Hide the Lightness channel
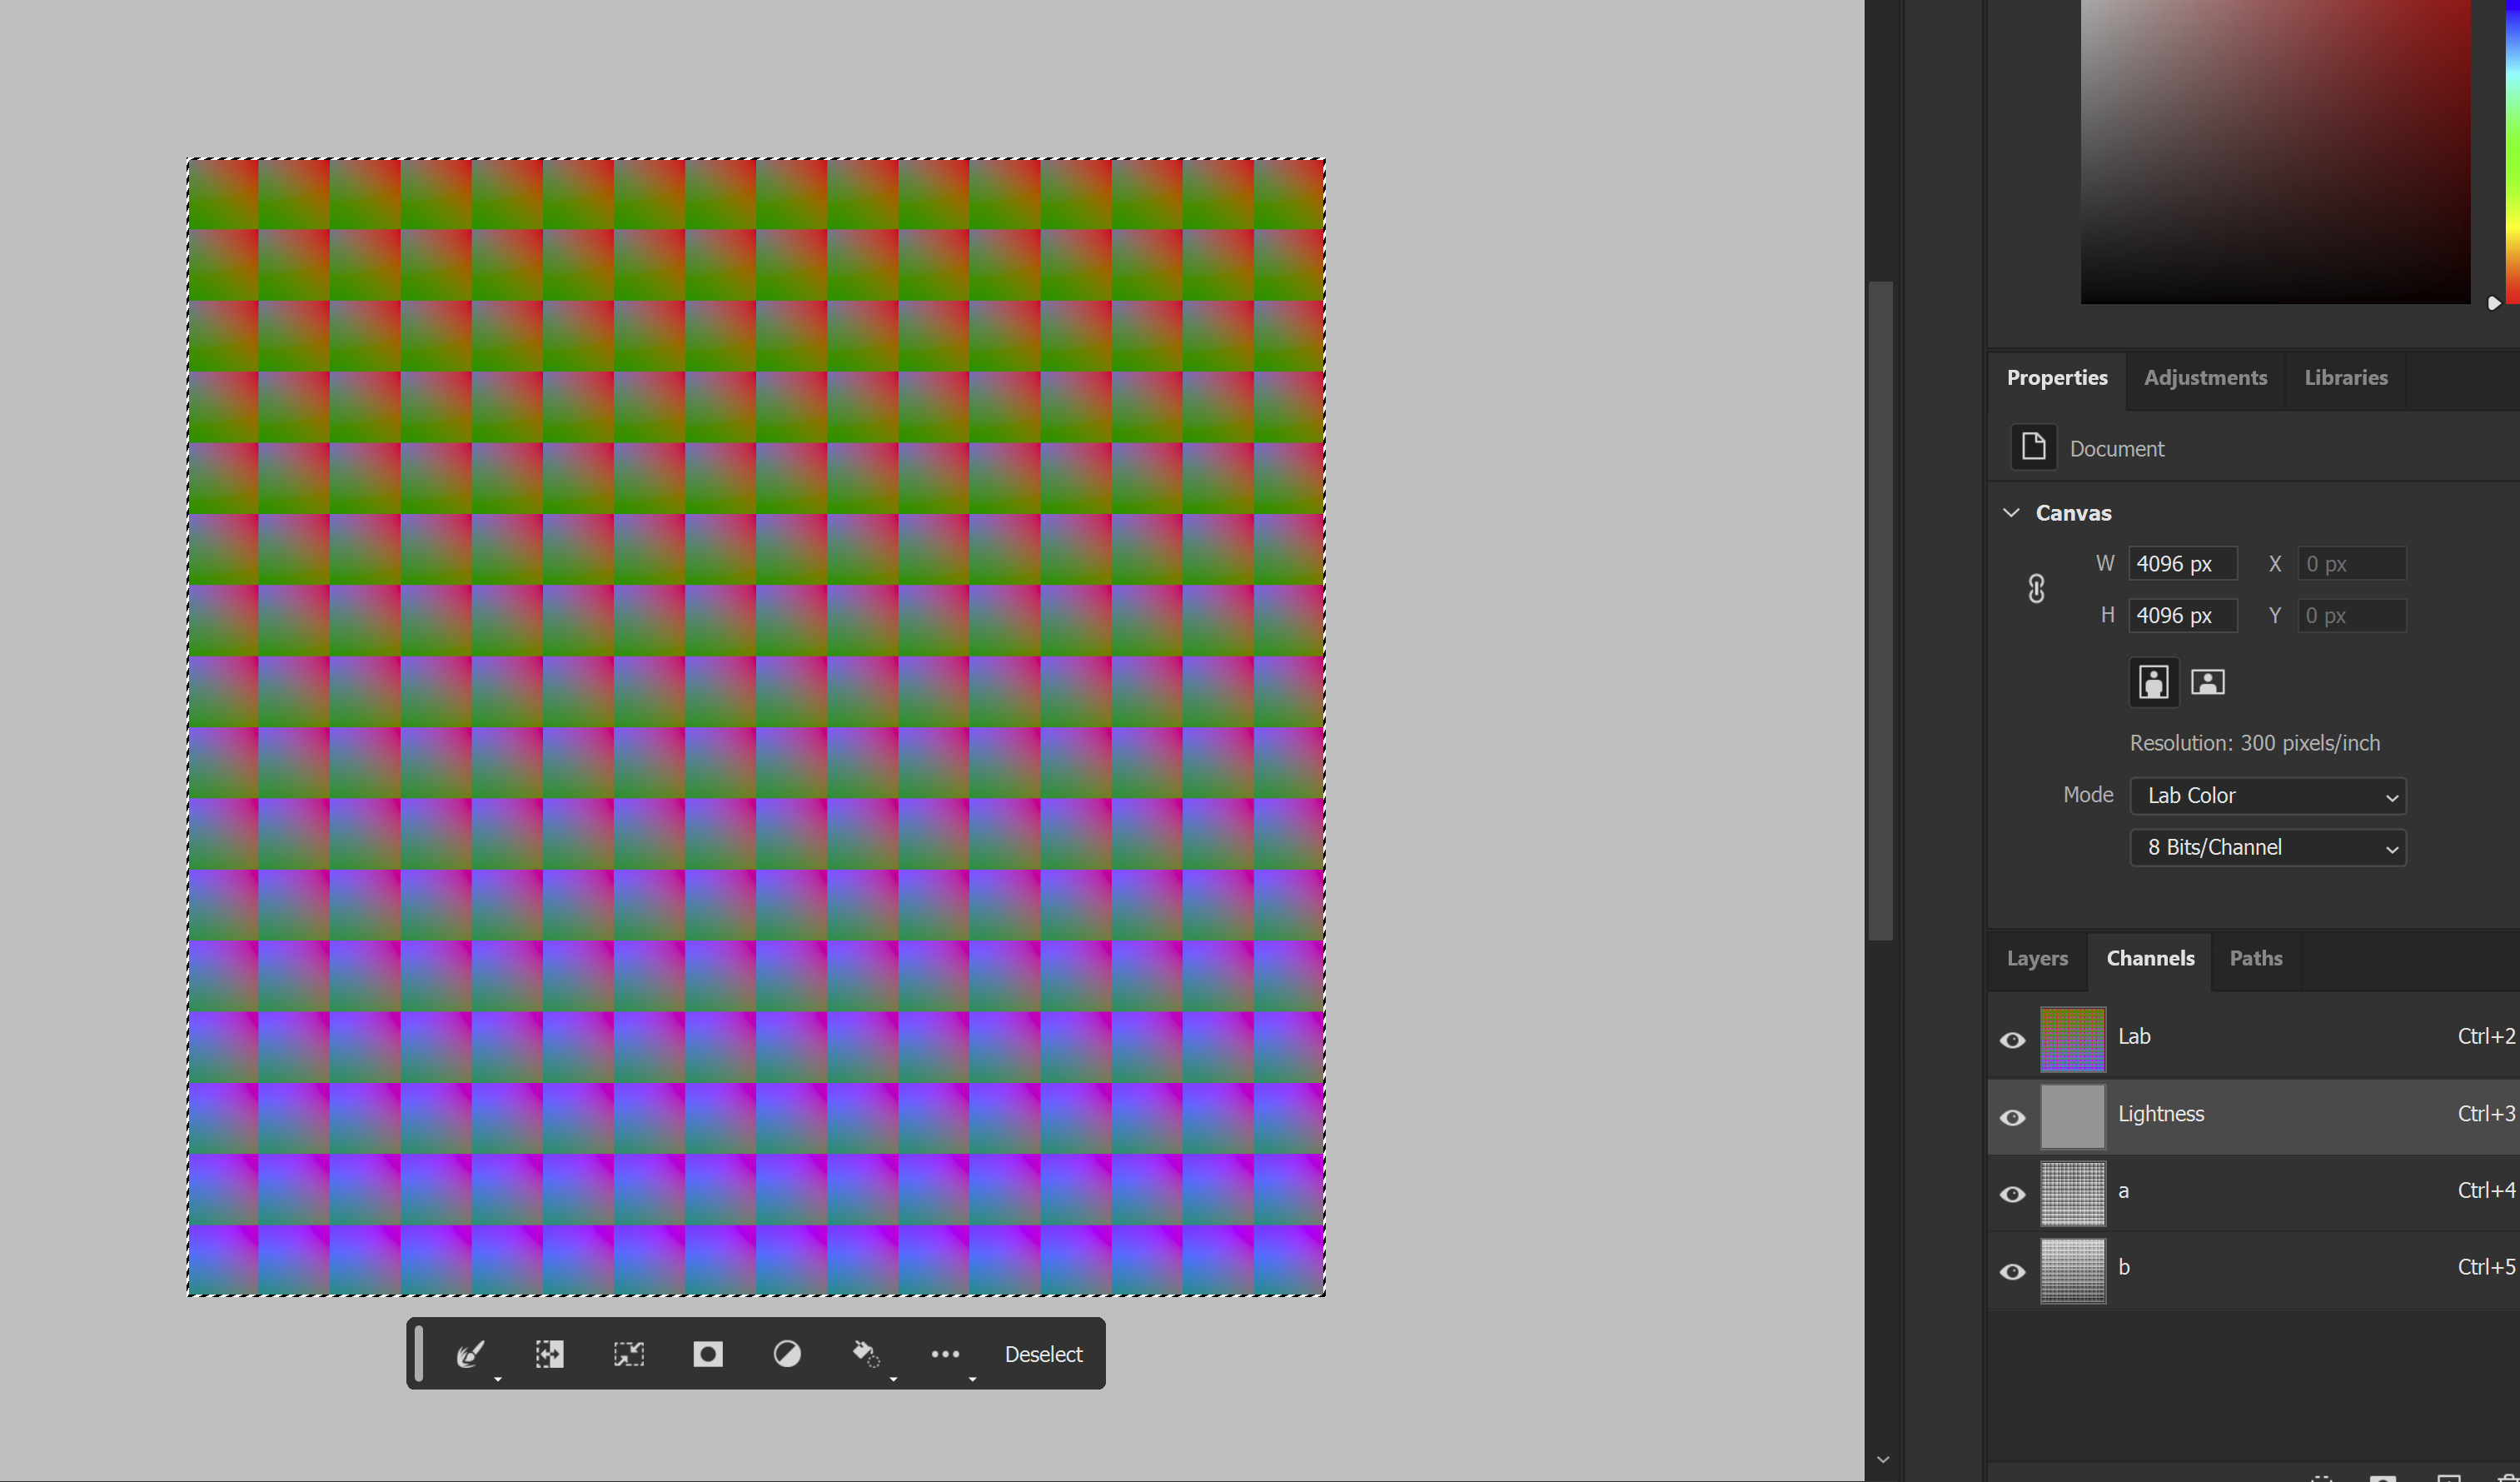The width and height of the screenshot is (2520, 1482). (2012, 1117)
